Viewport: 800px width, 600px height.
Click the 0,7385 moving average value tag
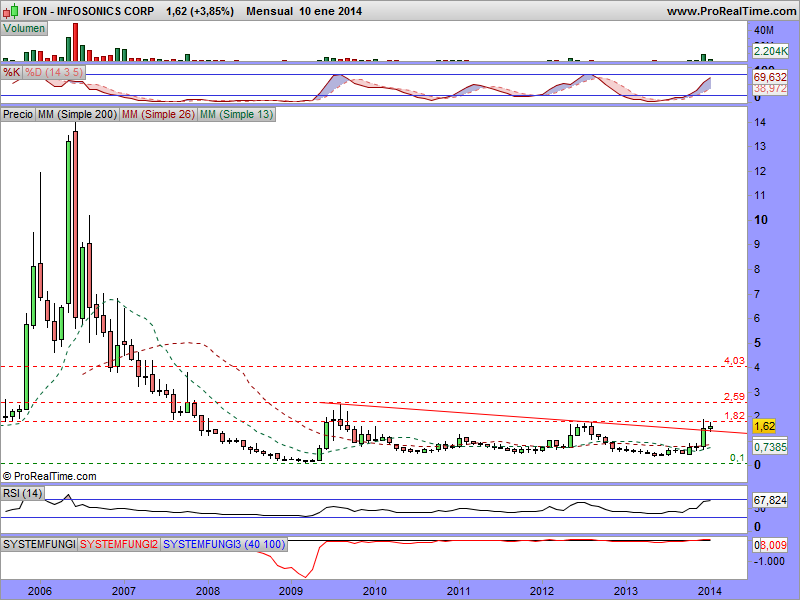pyautogui.click(x=770, y=447)
